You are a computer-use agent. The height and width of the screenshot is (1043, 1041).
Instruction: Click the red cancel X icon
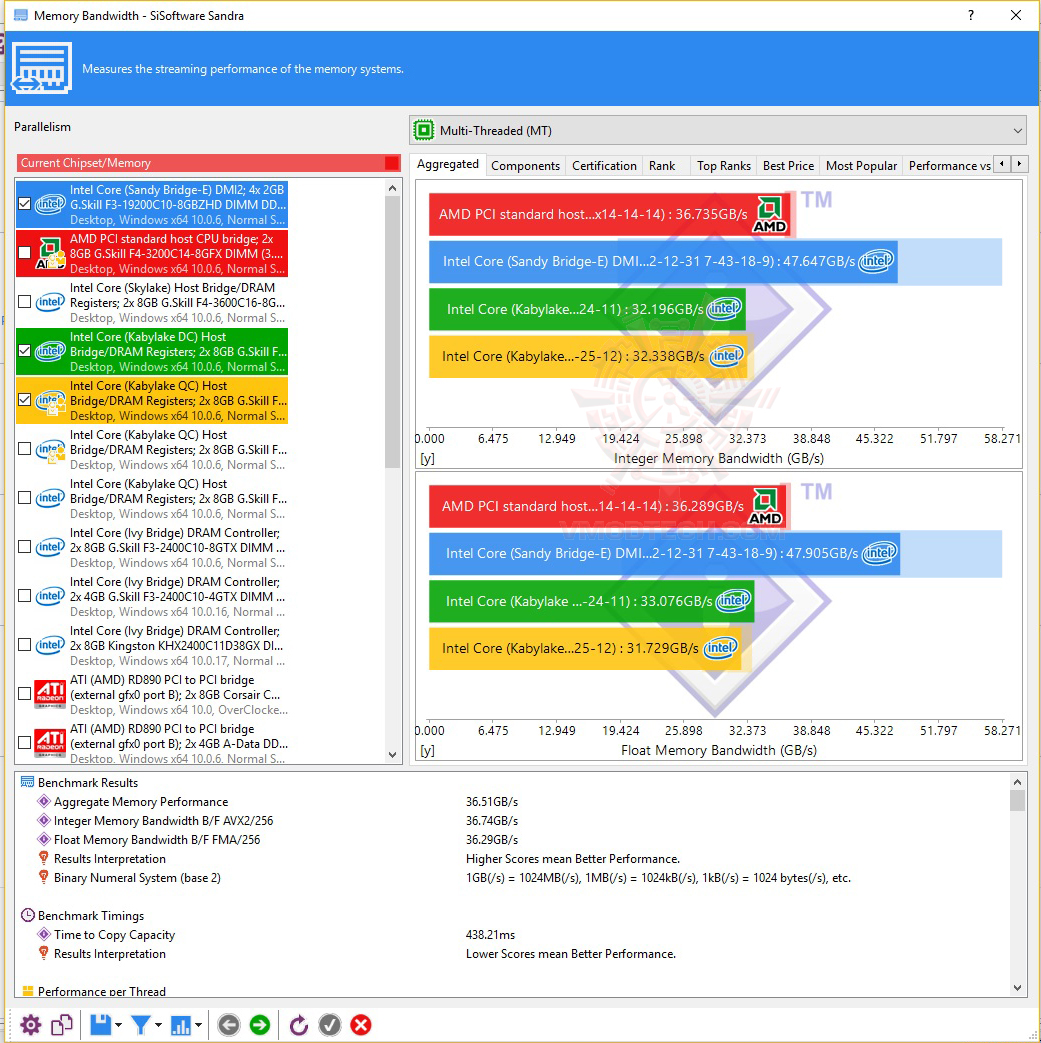(361, 1025)
